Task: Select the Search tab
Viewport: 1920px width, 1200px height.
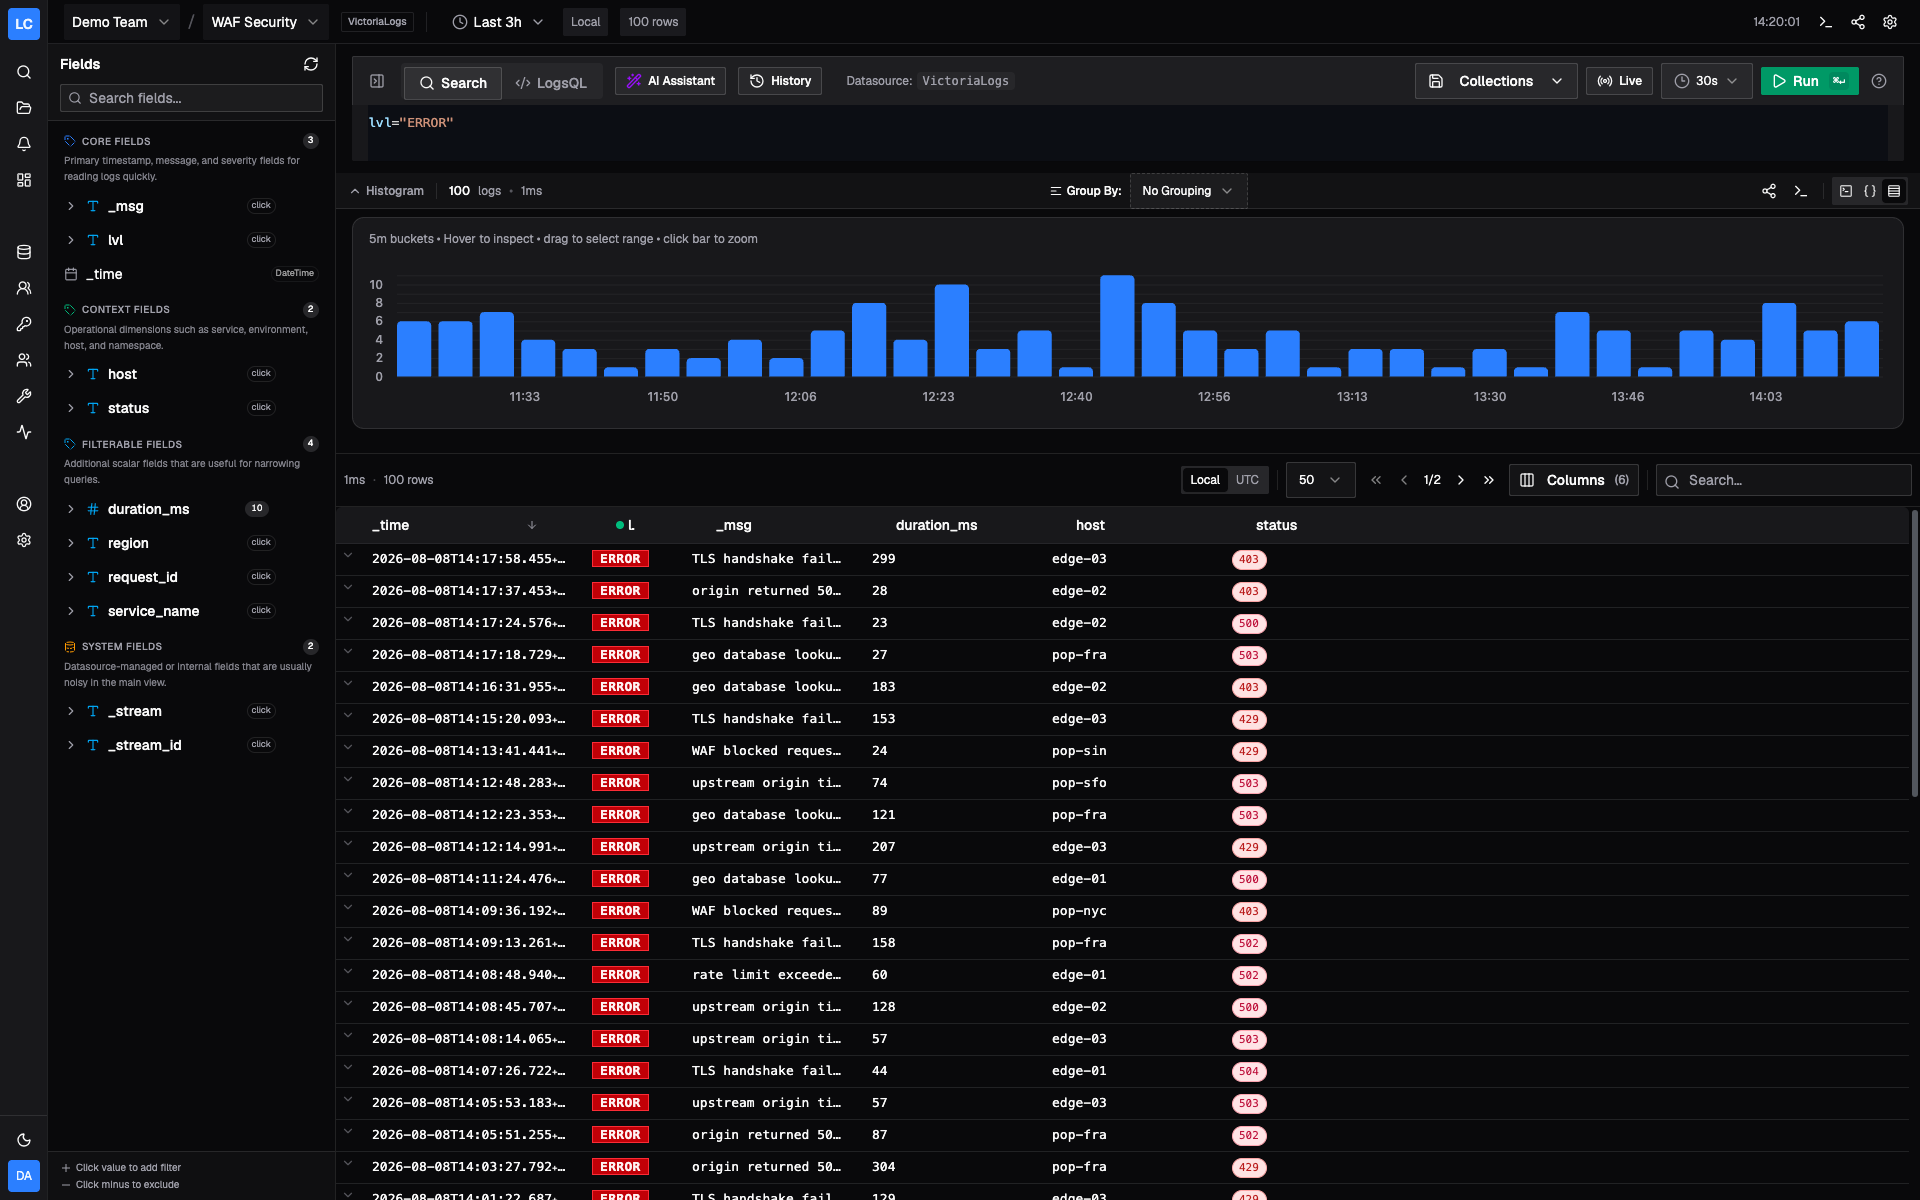Action: (x=453, y=83)
